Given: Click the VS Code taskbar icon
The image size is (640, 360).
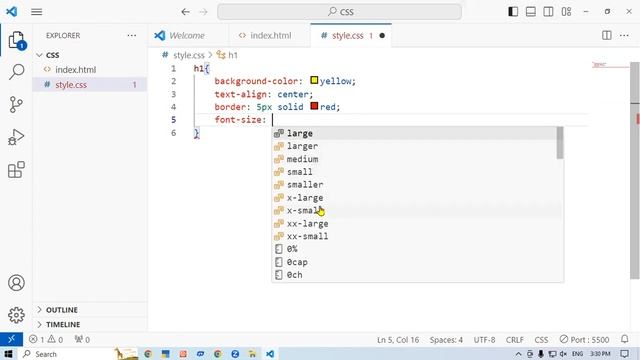Looking at the screenshot, I should (270, 354).
